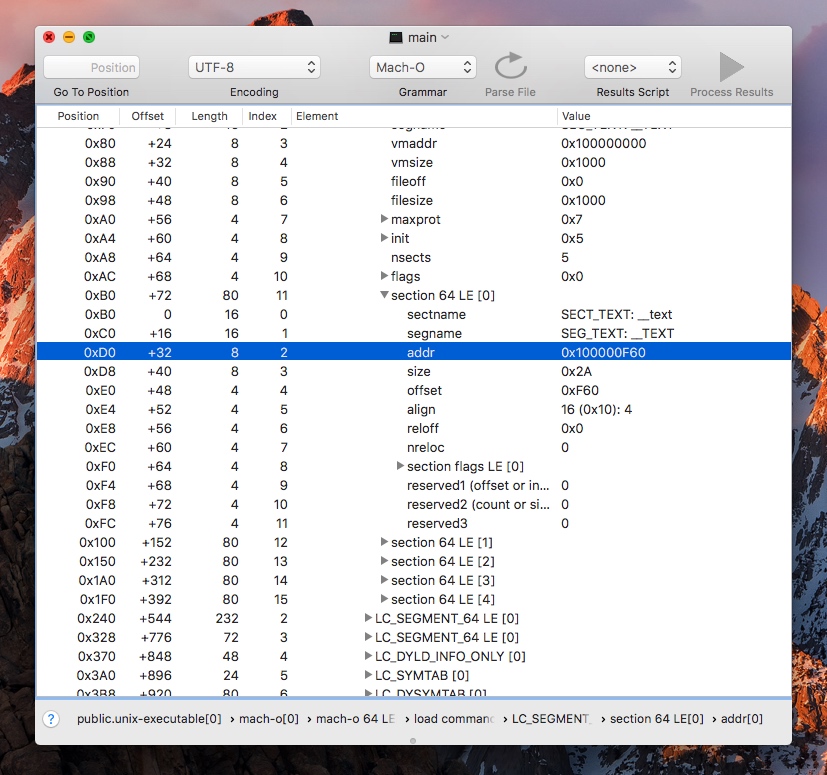Open the Results Script none dropdown
This screenshot has width=827, height=775.
[x=632, y=68]
